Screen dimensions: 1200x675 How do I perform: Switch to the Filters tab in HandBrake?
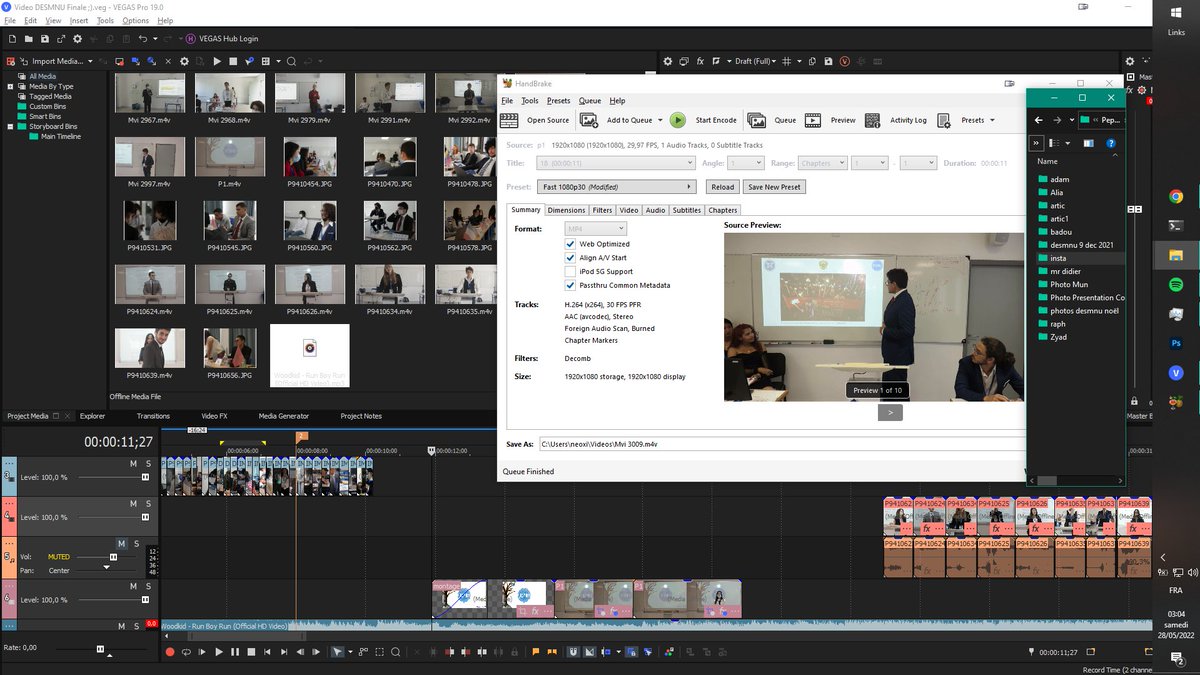[x=602, y=210]
